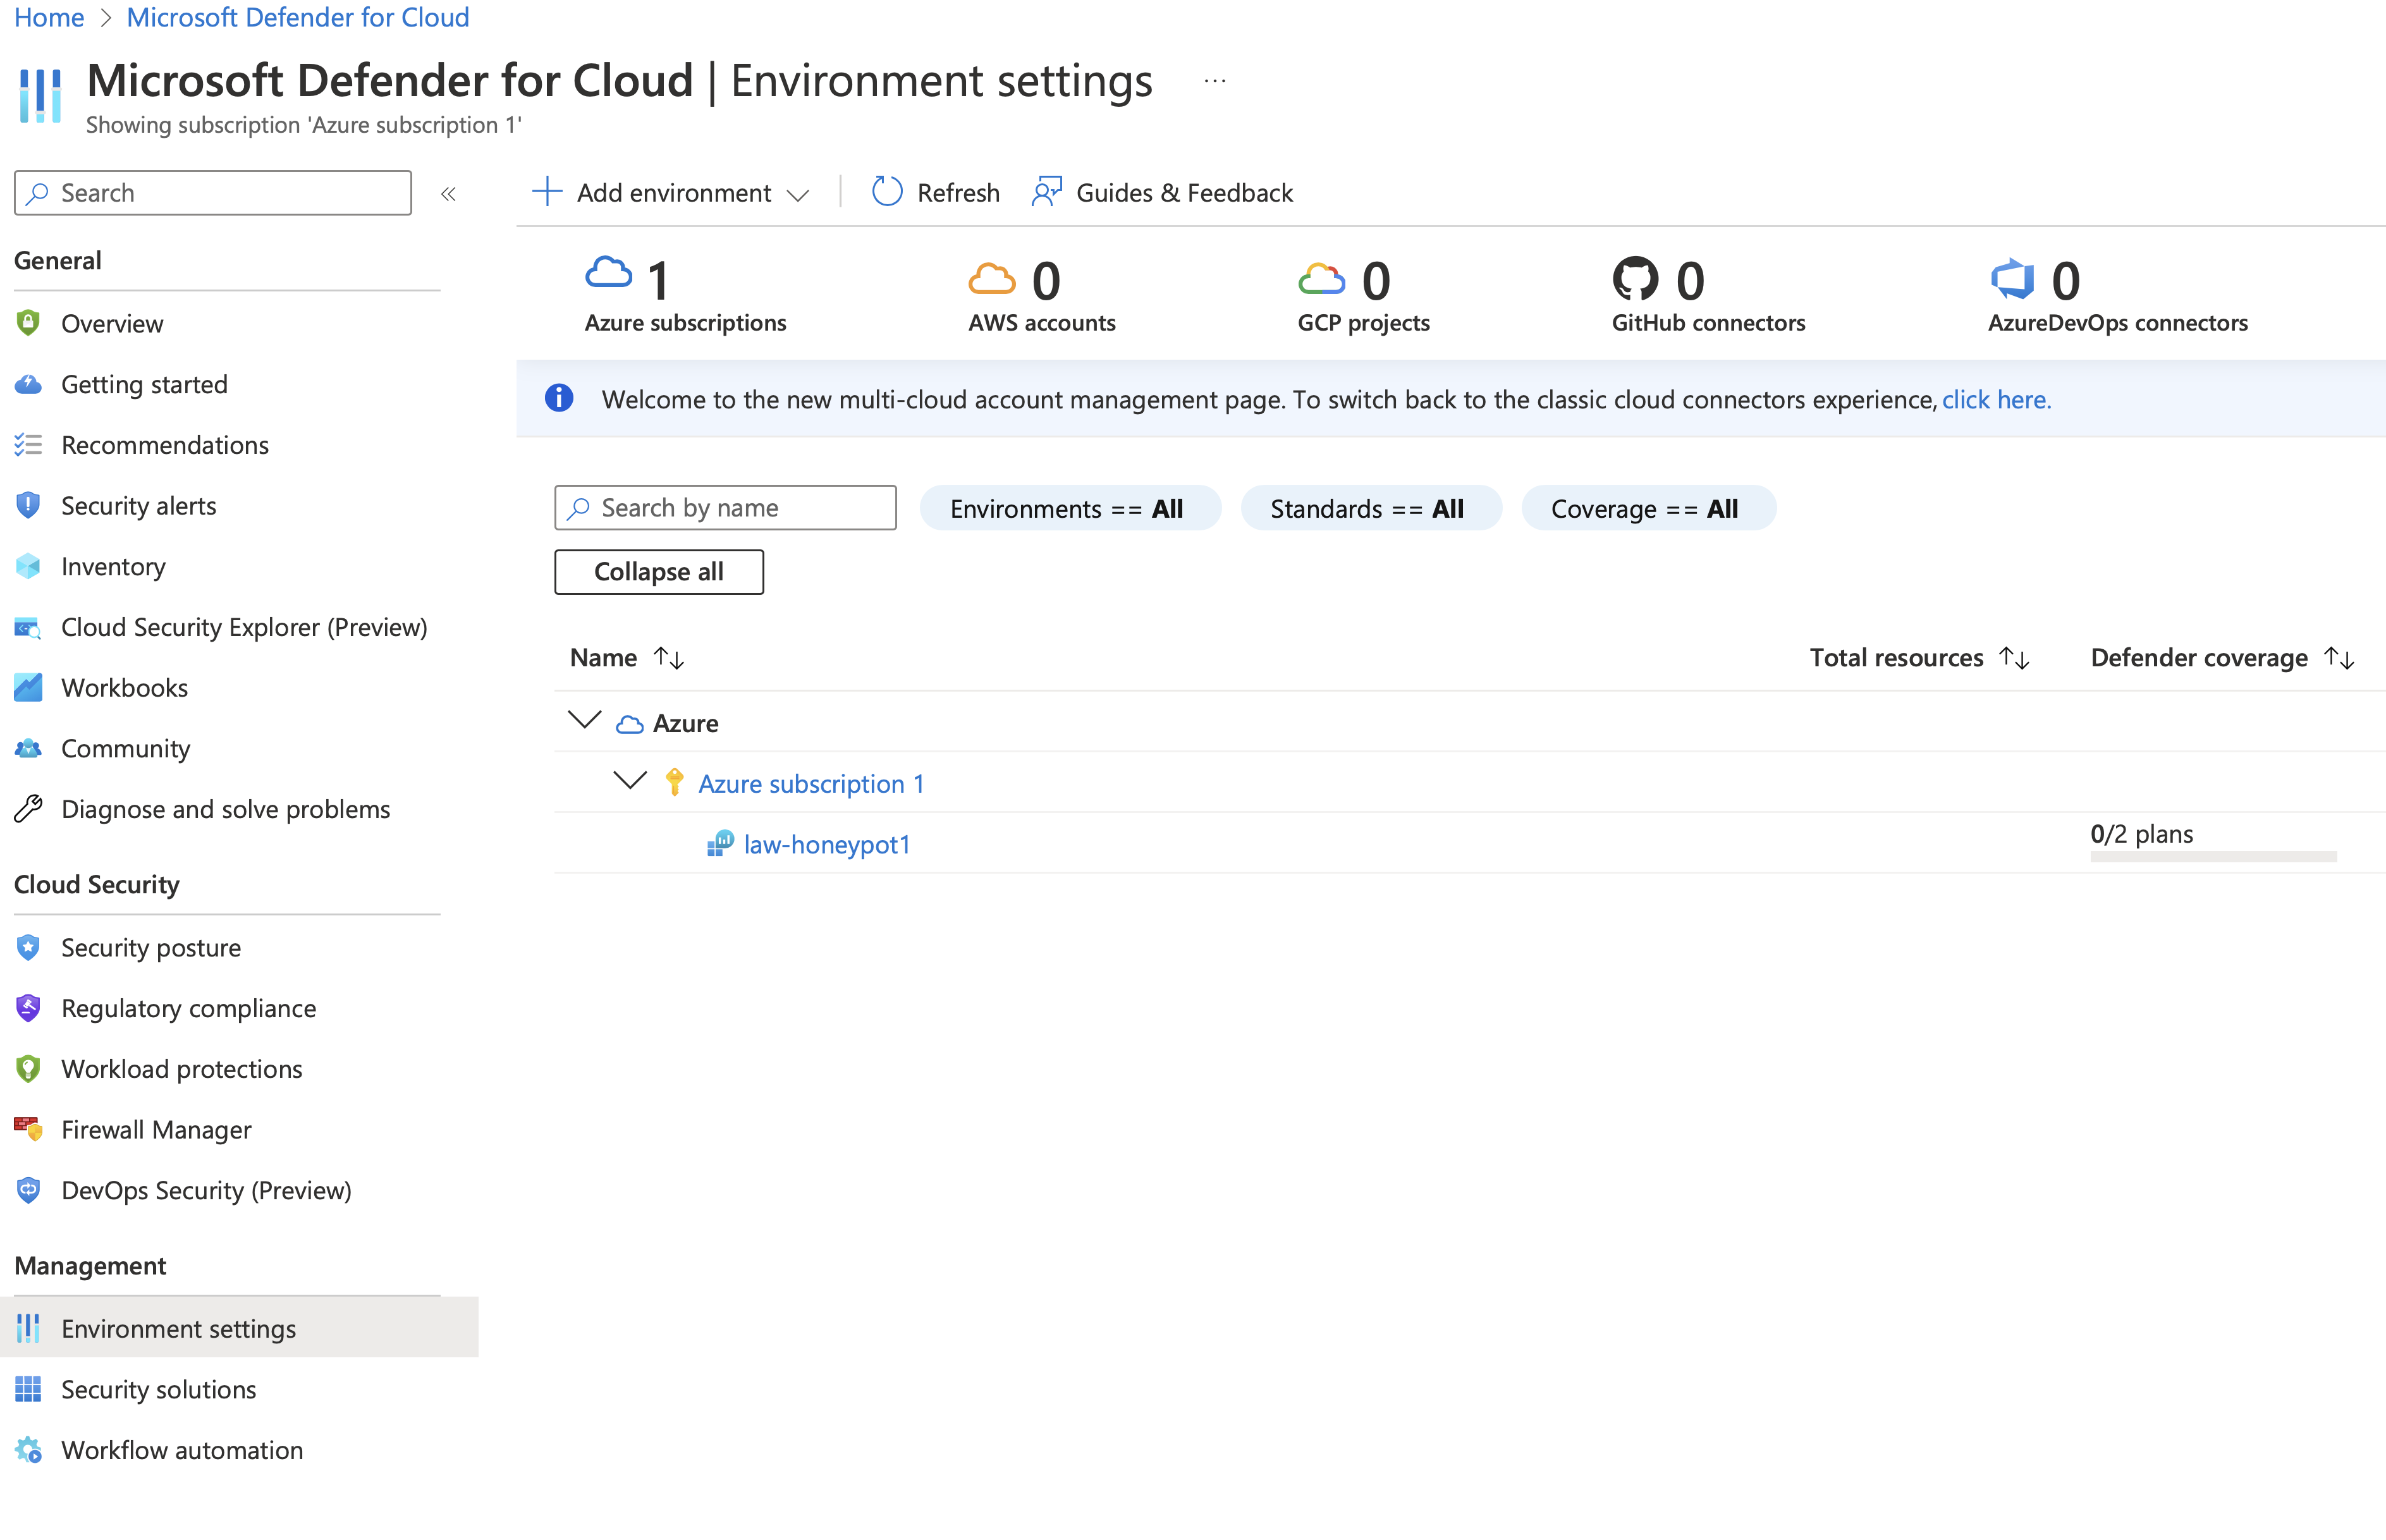Open Cloud Security Explorer (Preview)
The image size is (2386, 1540).
pos(244,627)
